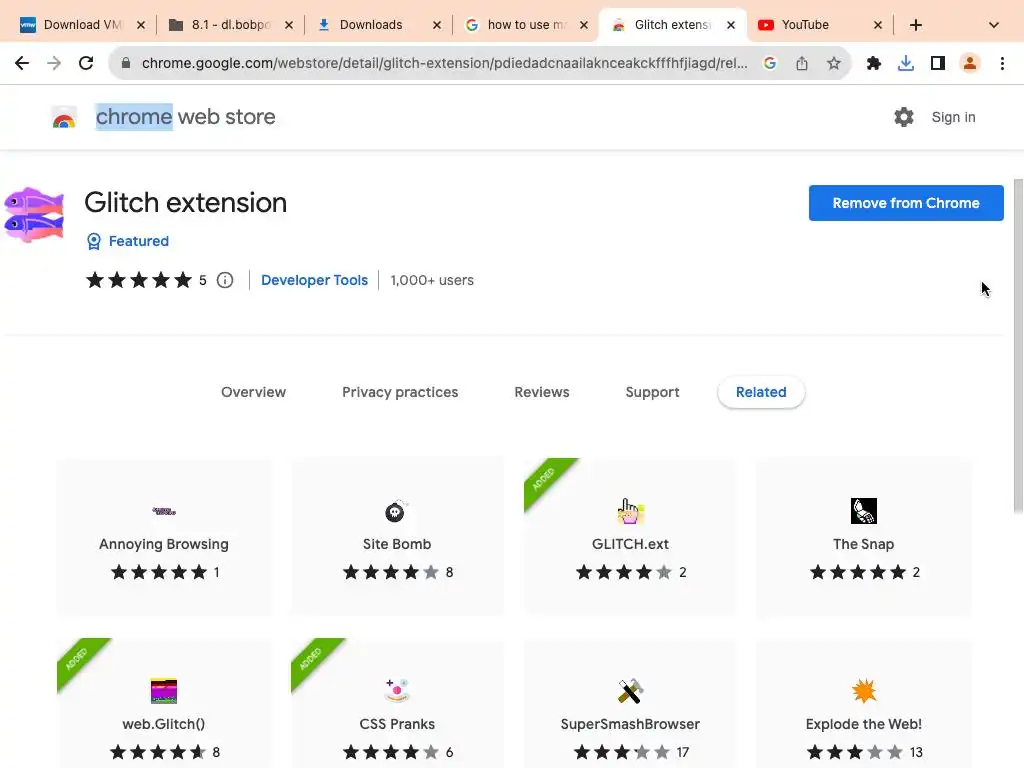Open the Developer Tools category link

(x=314, y=280)
